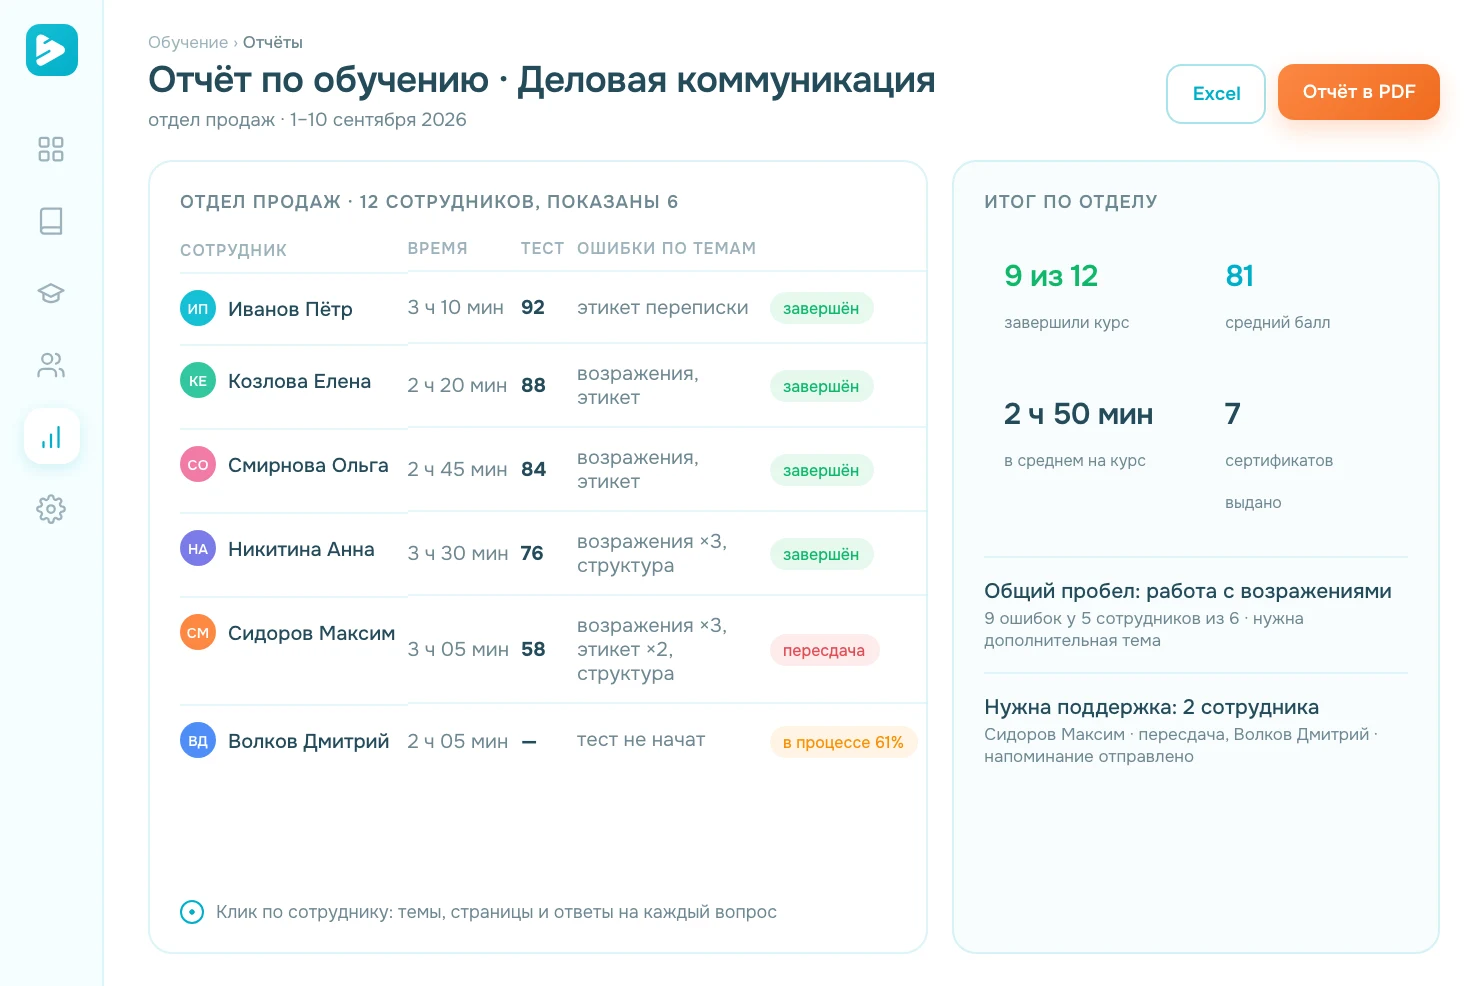Click the 2 ч 50 мин average time
The height and width of the screenshot is (986, 1480).
[x=1078, y=414]
